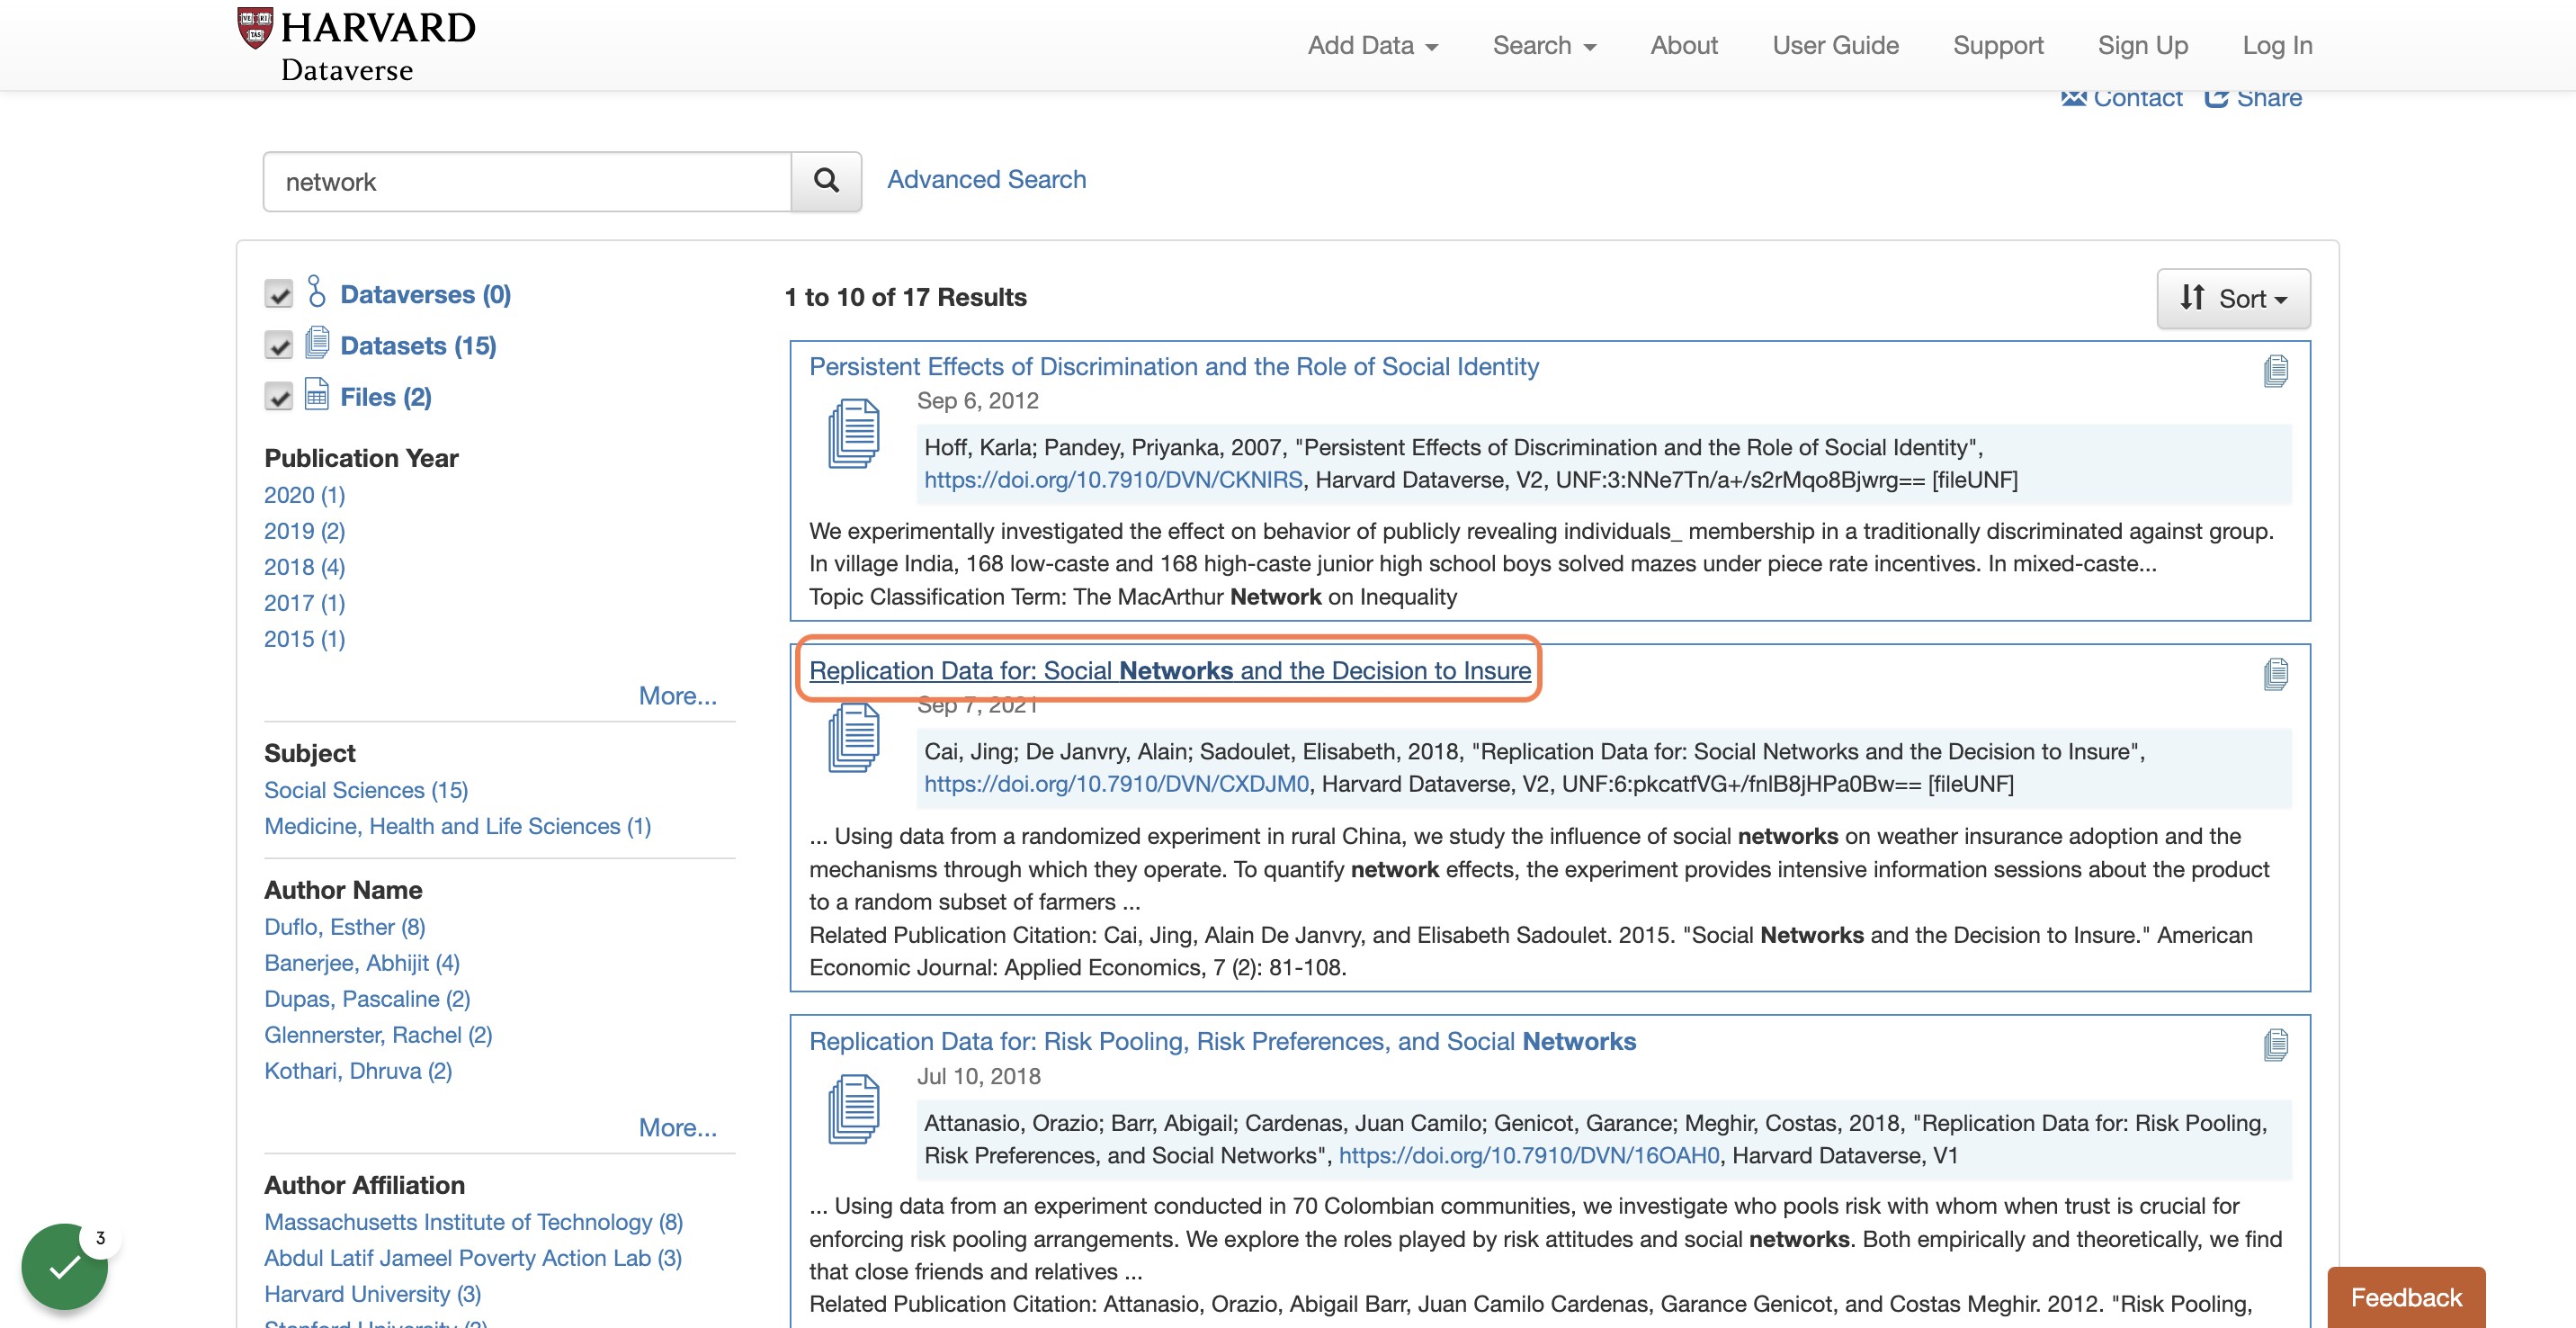
Task: Click the network search input field
Action: coord(527,181)
